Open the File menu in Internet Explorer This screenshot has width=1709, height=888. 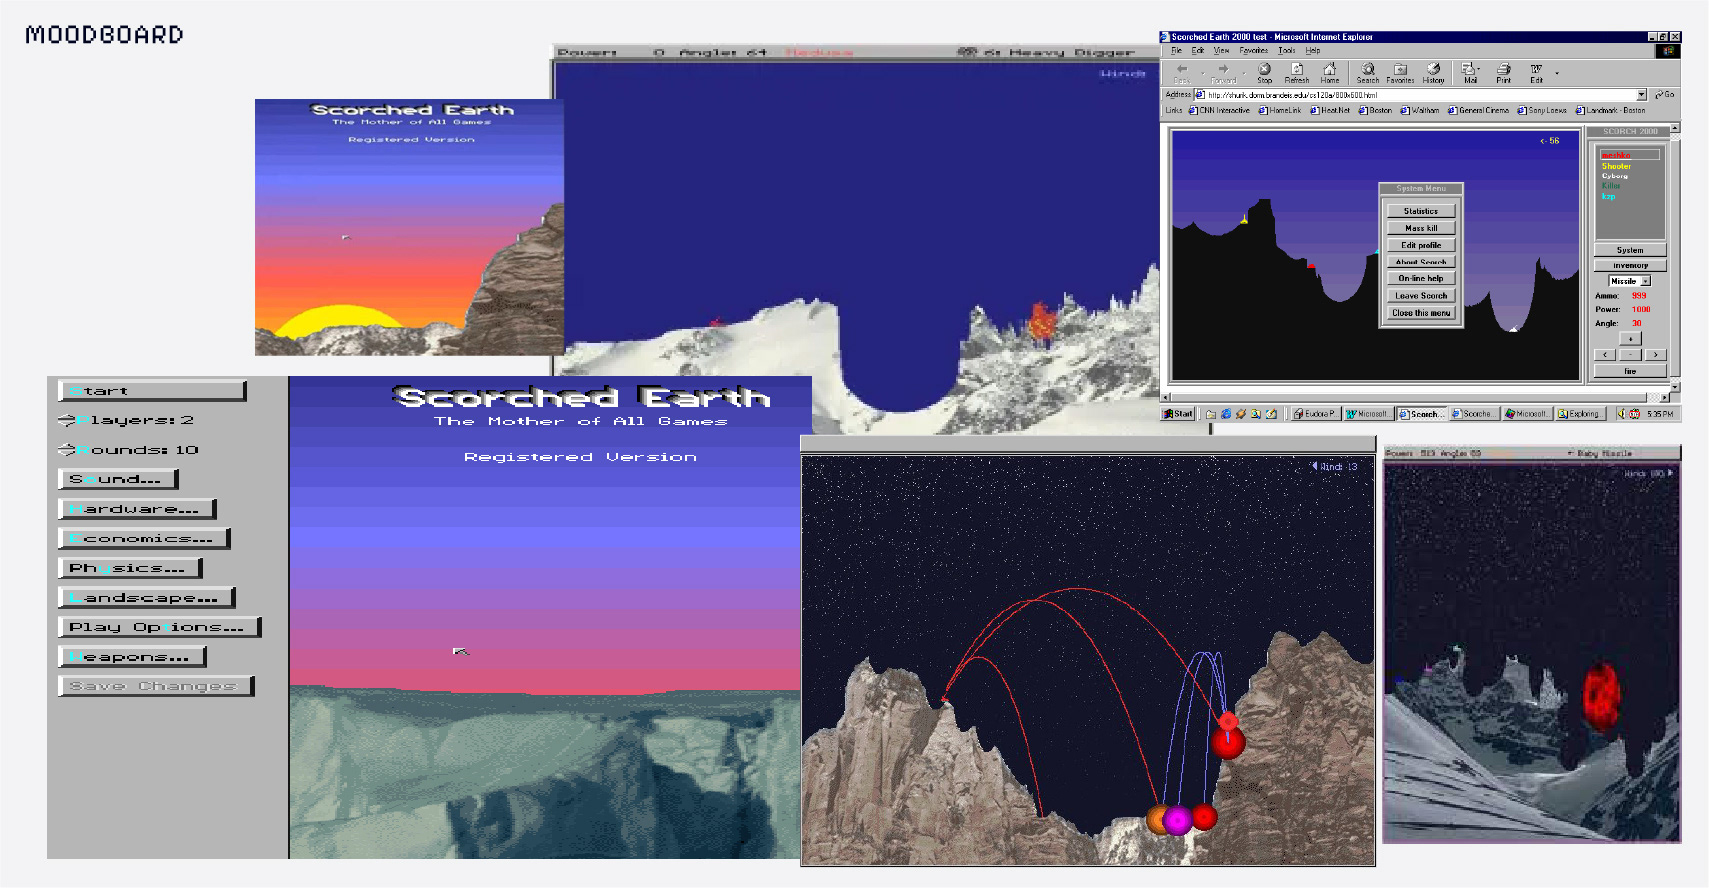coord(1177,50)
